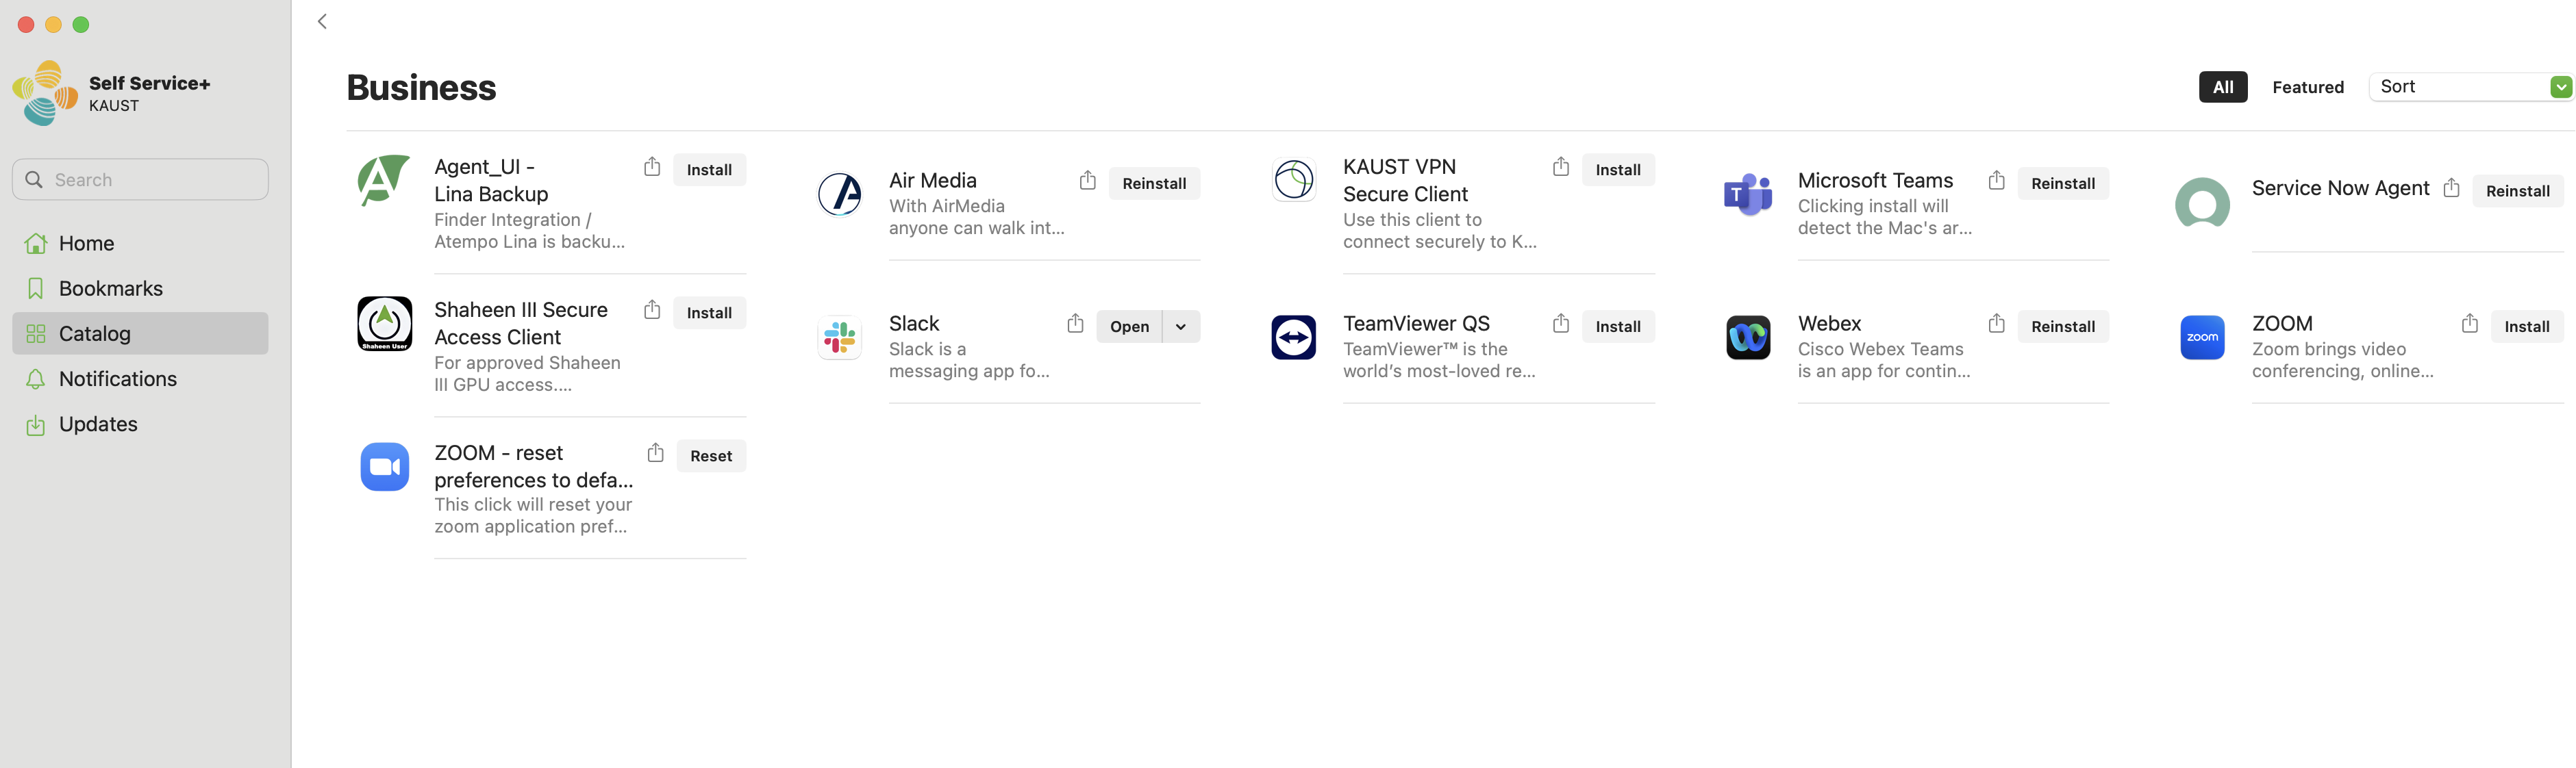2576x768 pixels.
Task: Click the TeamViewer QS title text
Action: point(1416,324)
